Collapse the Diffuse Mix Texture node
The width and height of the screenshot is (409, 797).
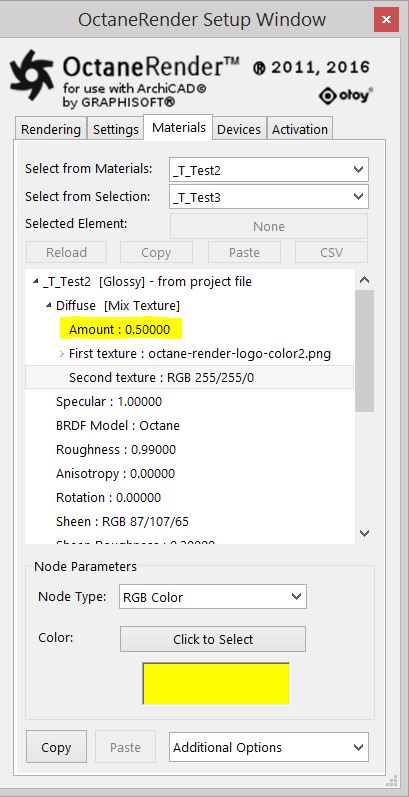tap(48, 305)
